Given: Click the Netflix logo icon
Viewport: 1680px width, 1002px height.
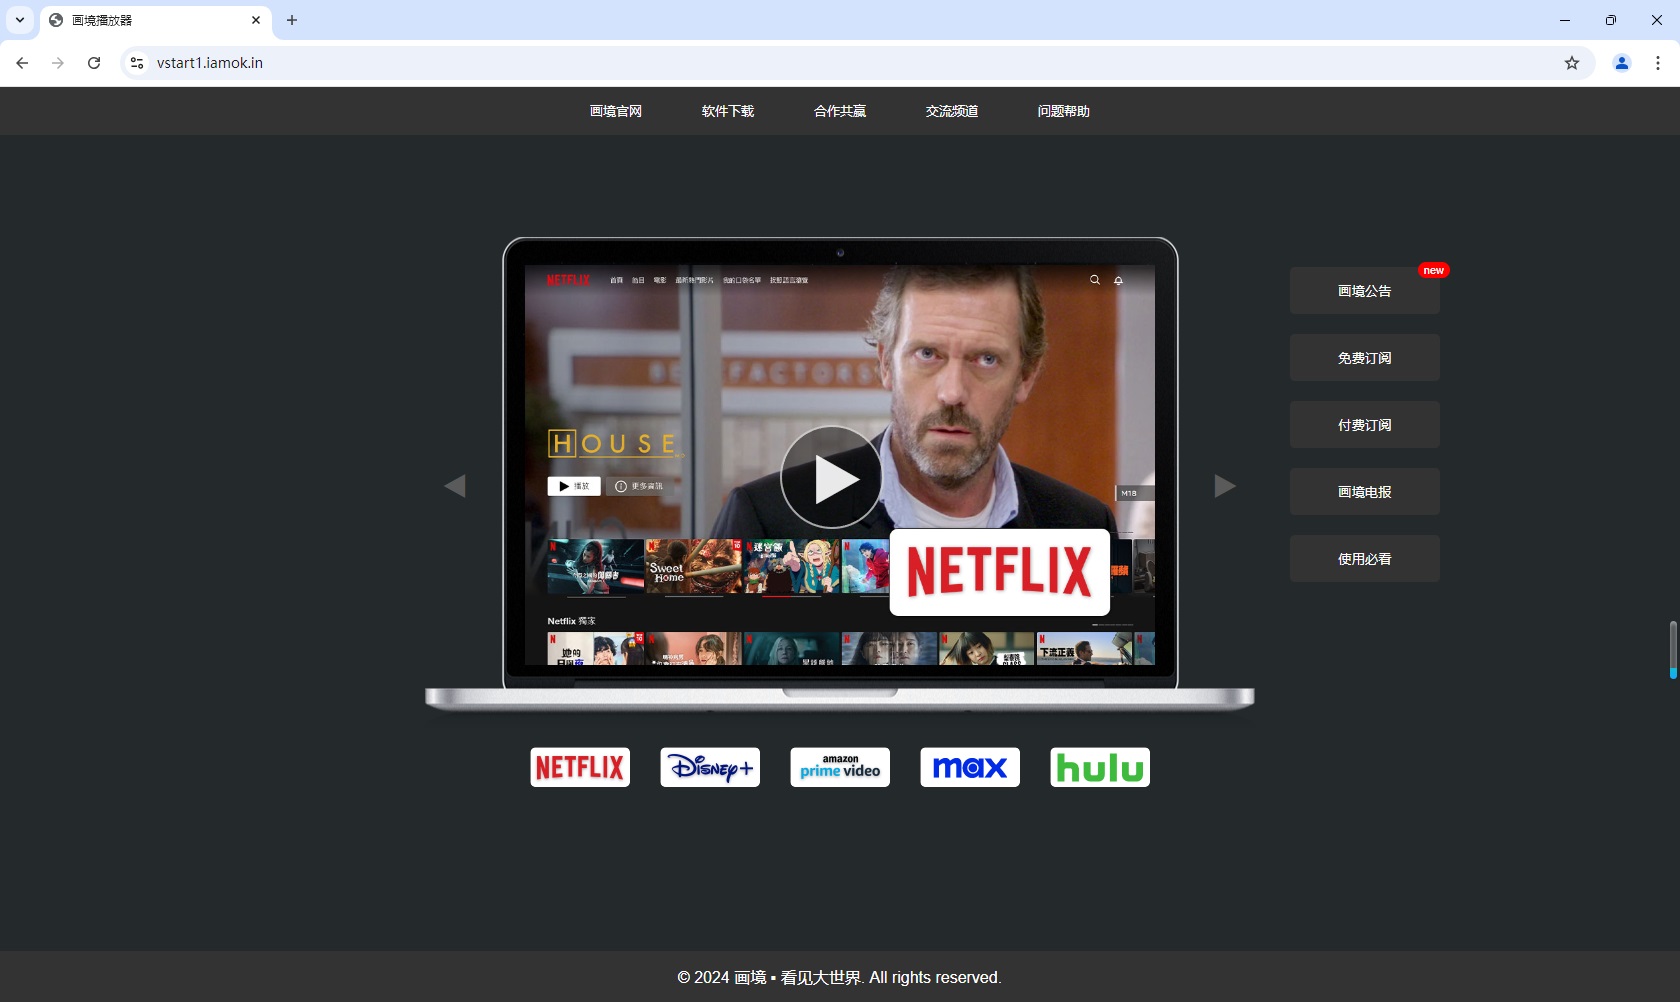Looking at the screenshot, I should 580,767.
